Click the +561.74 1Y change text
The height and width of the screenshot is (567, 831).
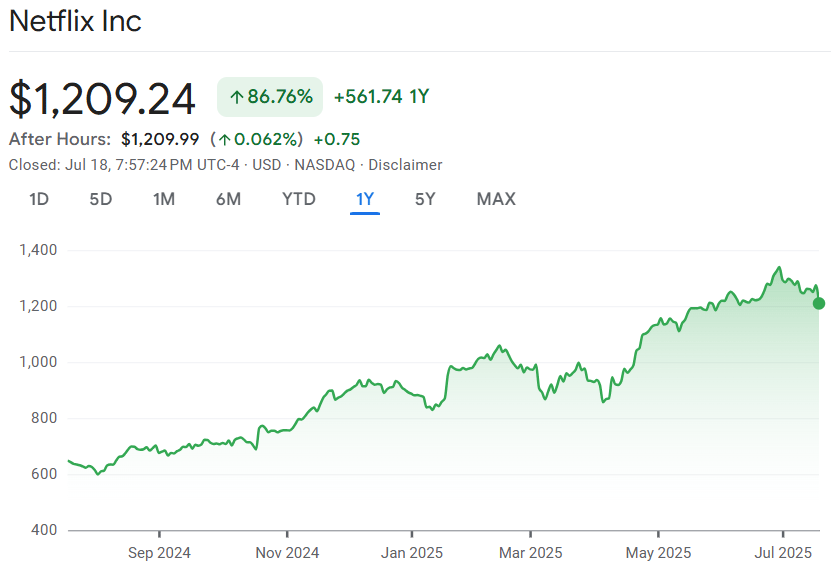click(382, 97)
